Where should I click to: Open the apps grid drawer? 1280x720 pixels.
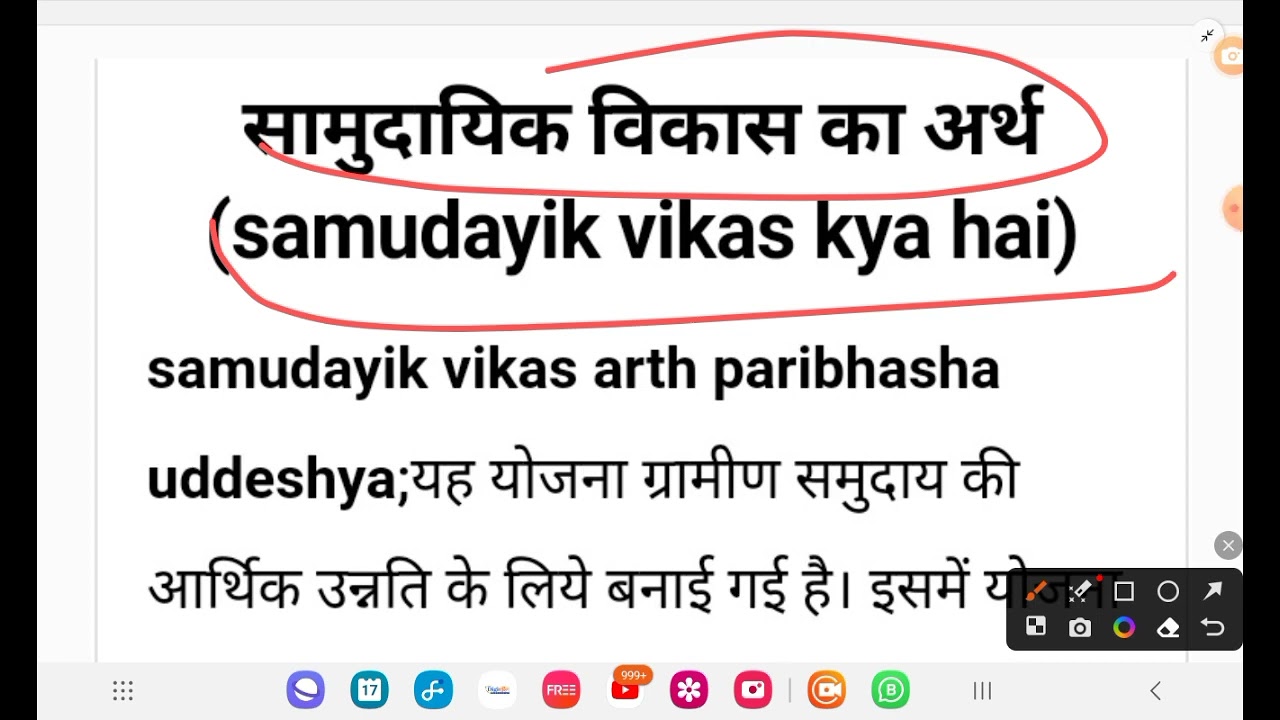(123, 691)
